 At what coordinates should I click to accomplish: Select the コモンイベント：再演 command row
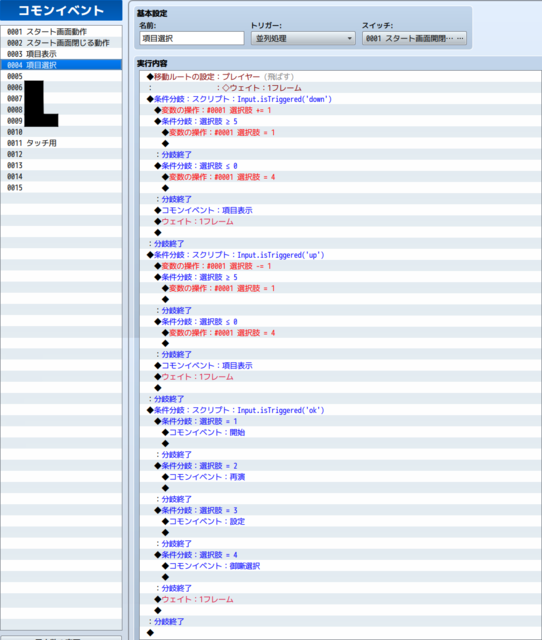click(340, 477)
